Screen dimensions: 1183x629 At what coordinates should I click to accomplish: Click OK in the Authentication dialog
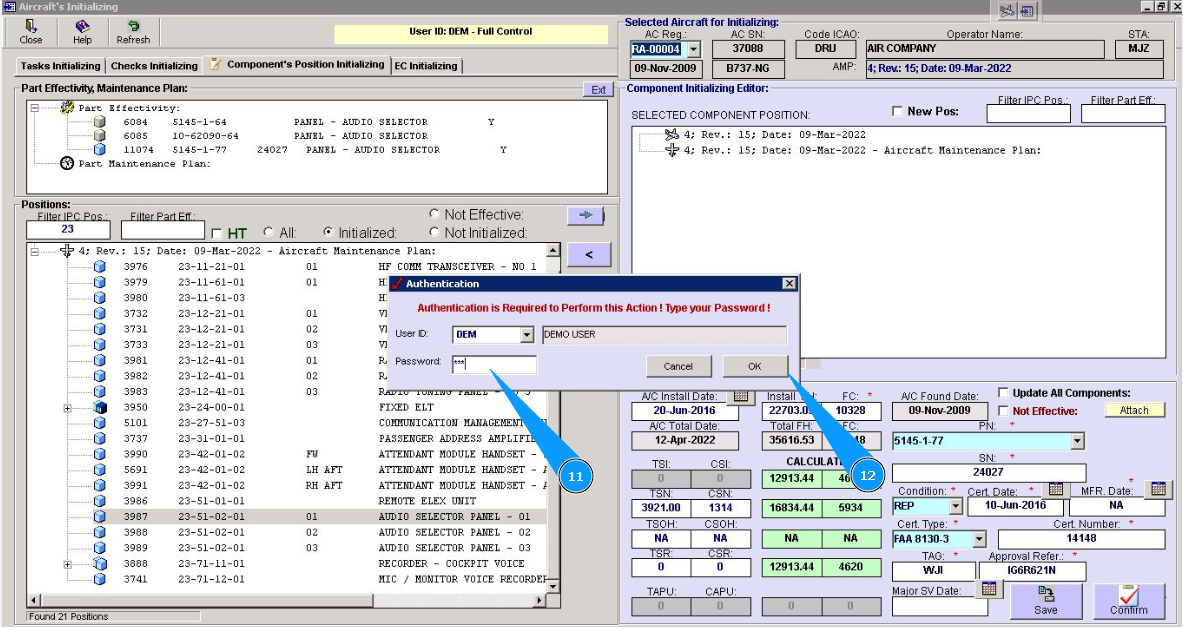(x=755, y=367)
